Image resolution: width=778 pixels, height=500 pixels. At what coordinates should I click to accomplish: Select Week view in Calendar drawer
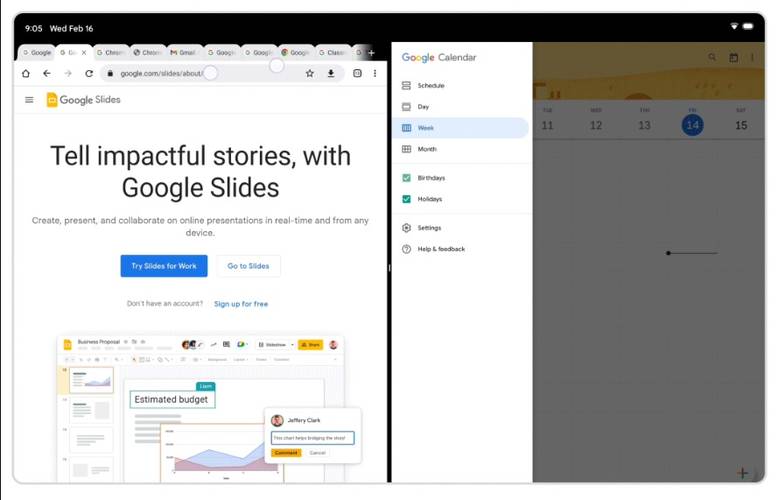coord(460,128)
